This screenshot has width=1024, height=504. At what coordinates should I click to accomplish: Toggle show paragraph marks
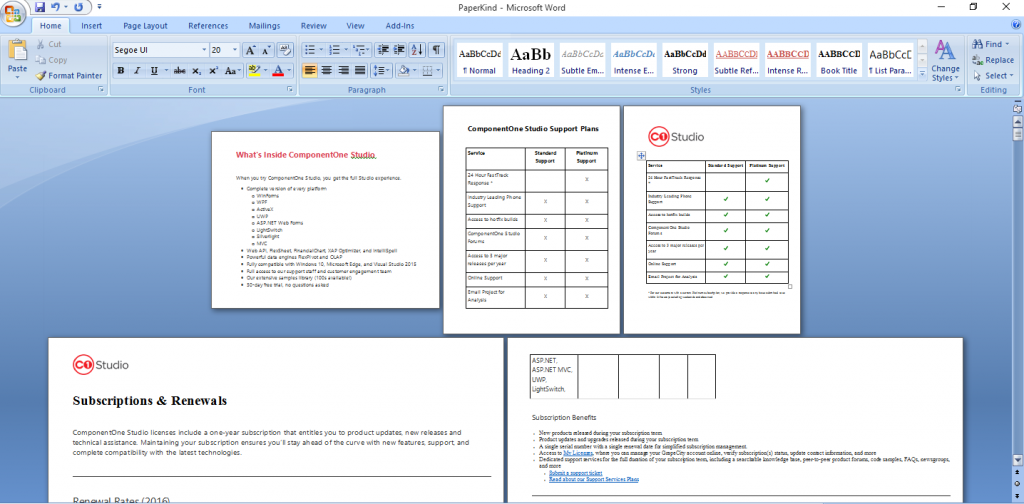[x=436, y=50]
